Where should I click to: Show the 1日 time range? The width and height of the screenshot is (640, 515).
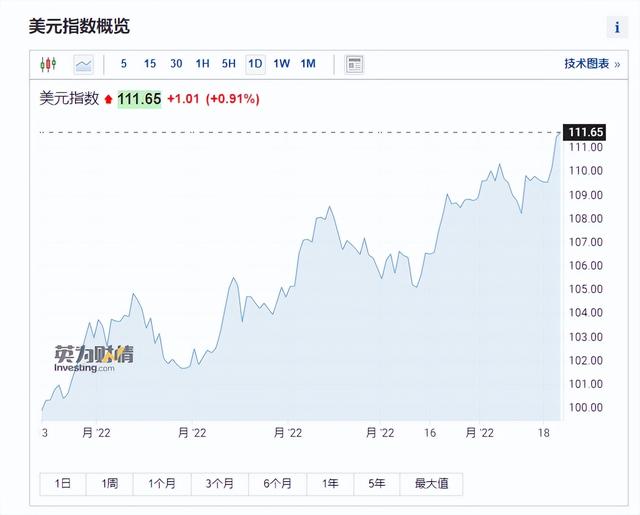pyautogui.click(x=63, y=484)
